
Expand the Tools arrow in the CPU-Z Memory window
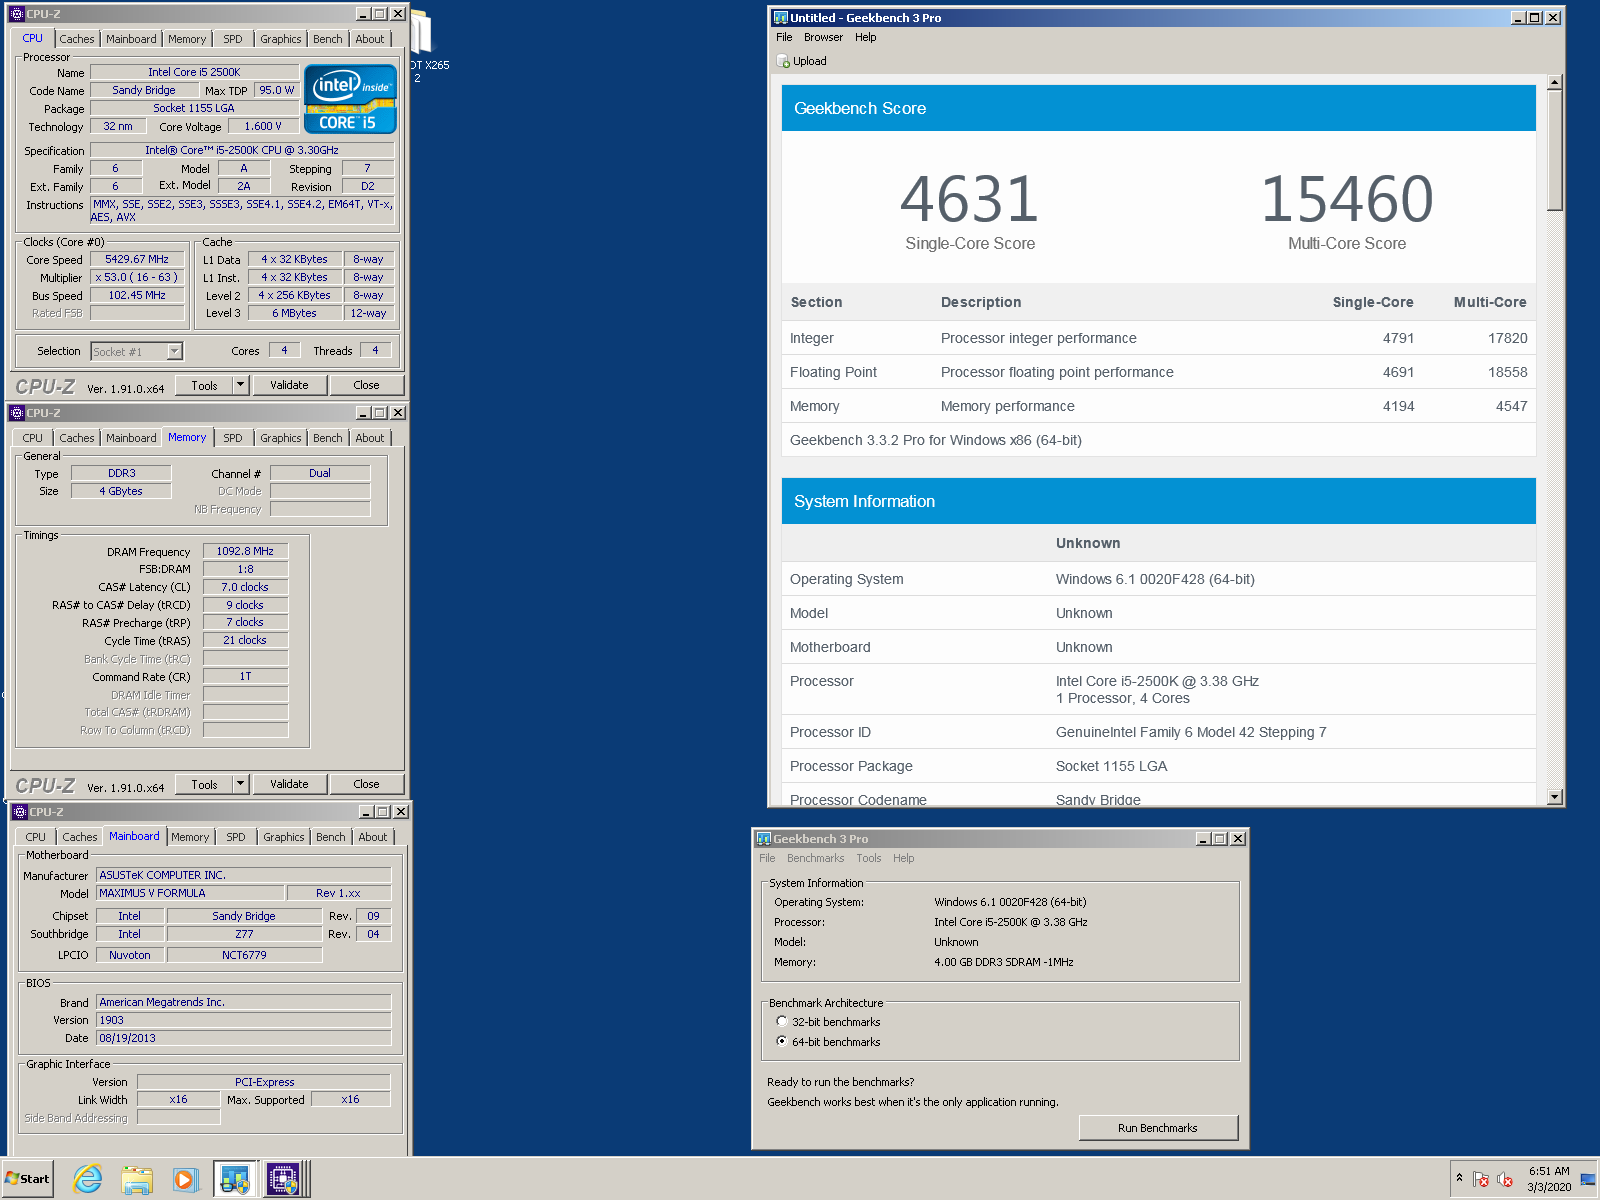[x=240, y=784]
